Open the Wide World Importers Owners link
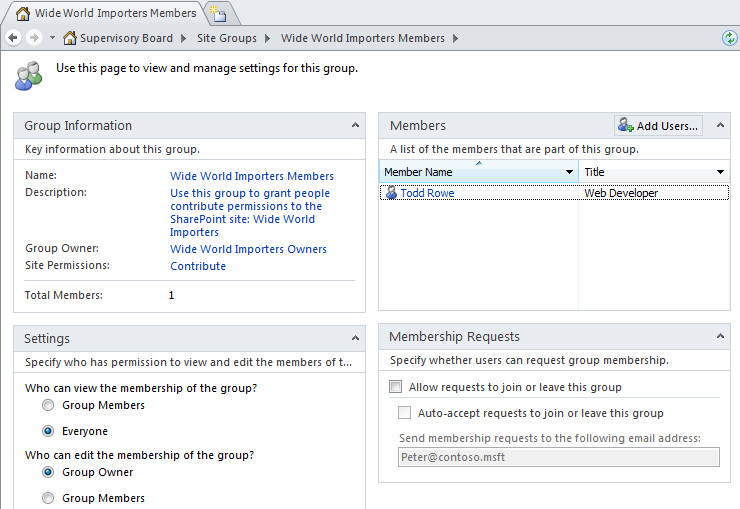Image resolution: width=740 pixels, height=509 pixels. 248,249
